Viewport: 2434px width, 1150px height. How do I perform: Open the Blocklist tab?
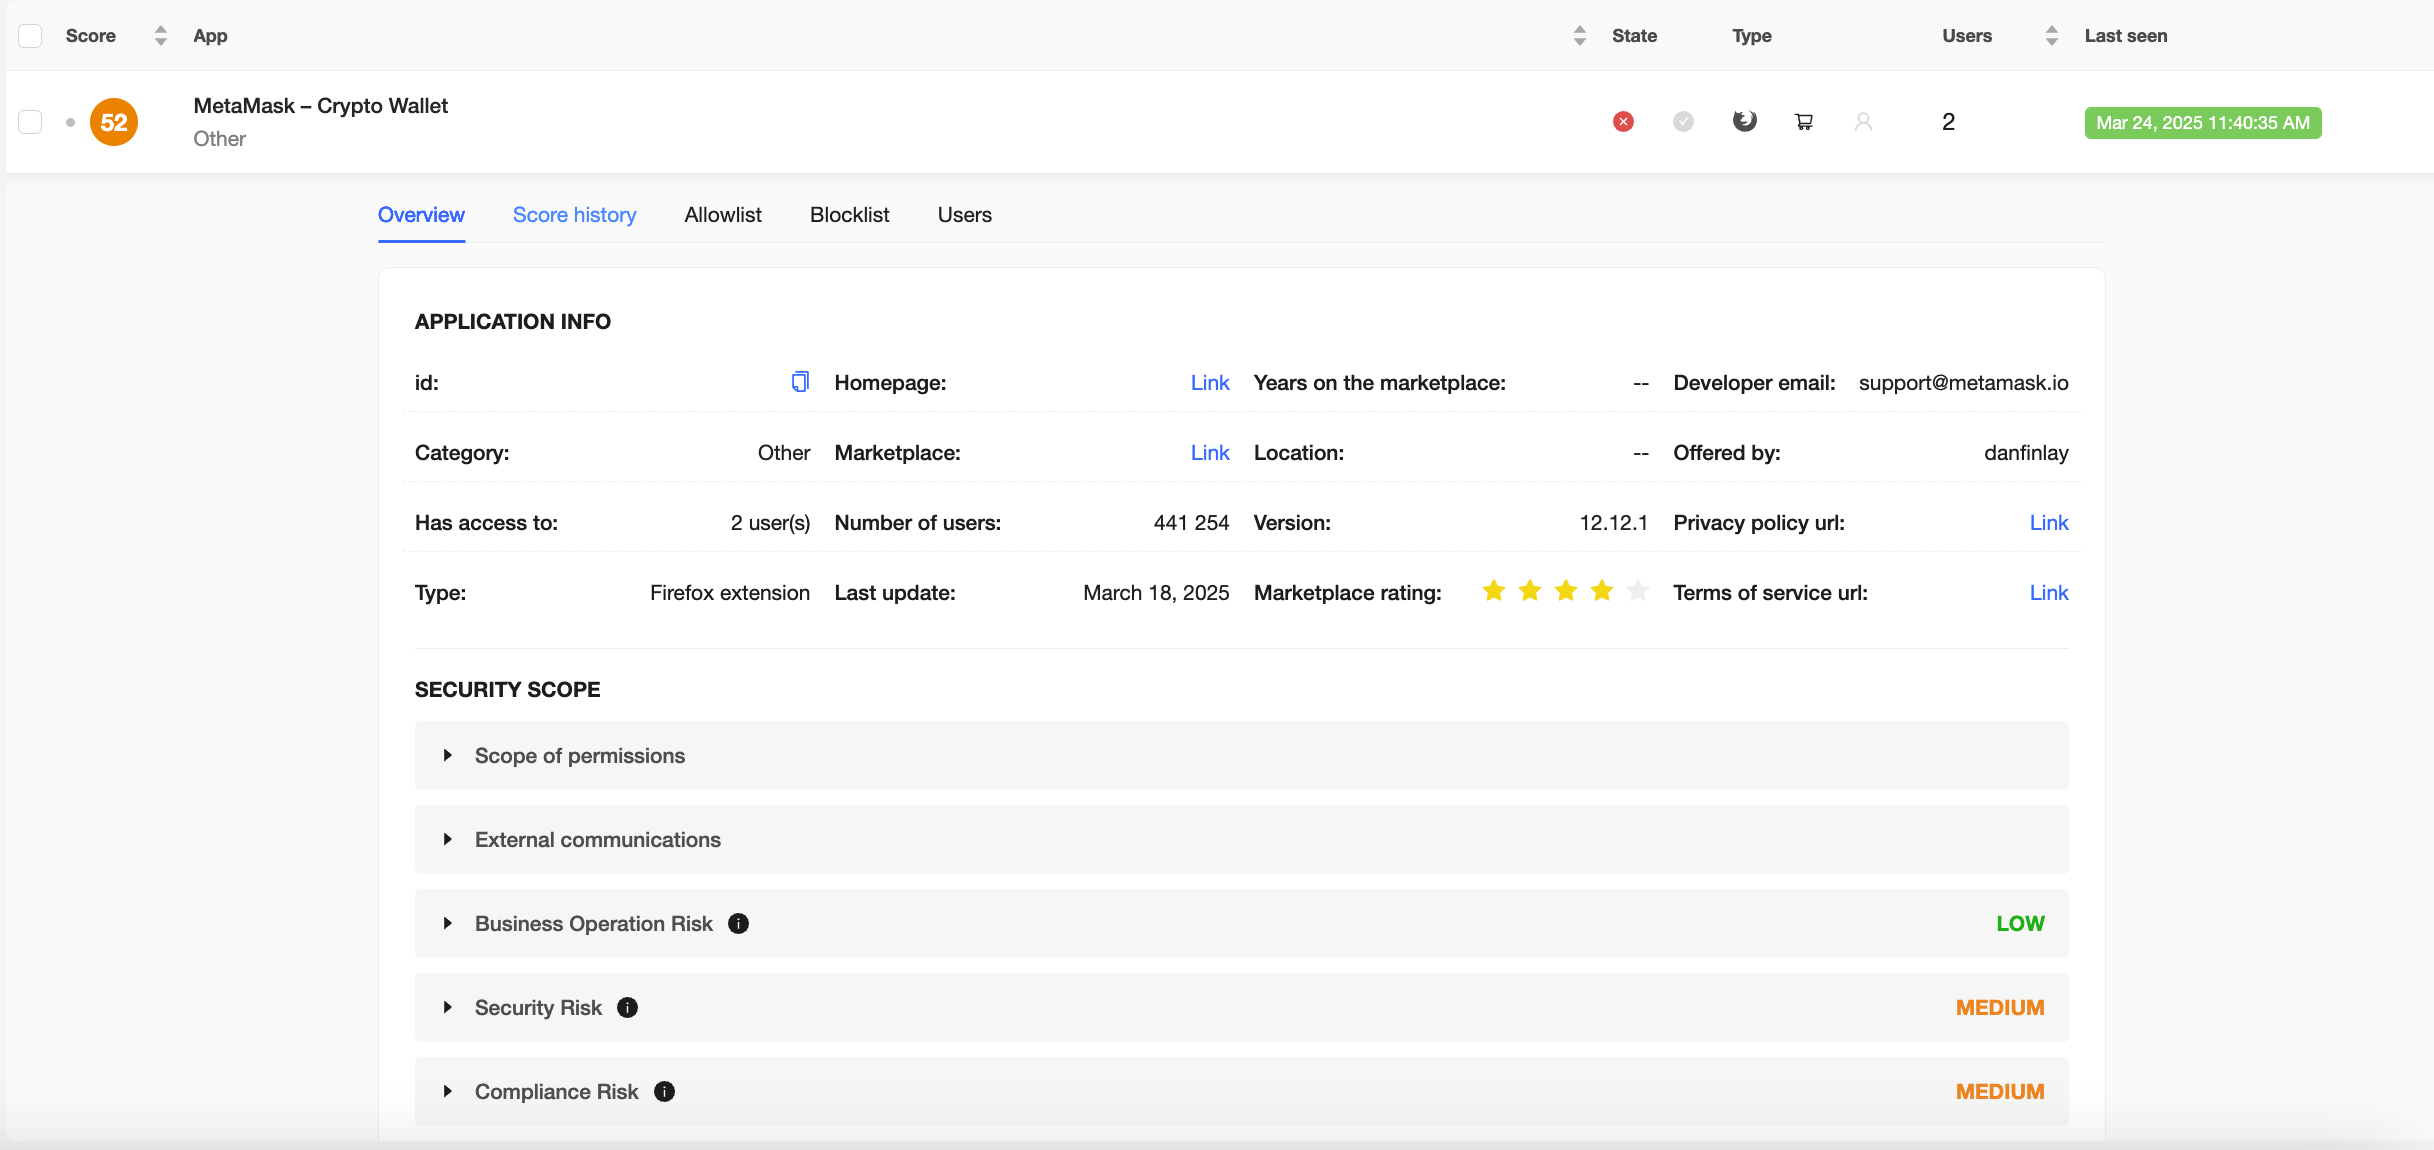[x=849, y=215]
